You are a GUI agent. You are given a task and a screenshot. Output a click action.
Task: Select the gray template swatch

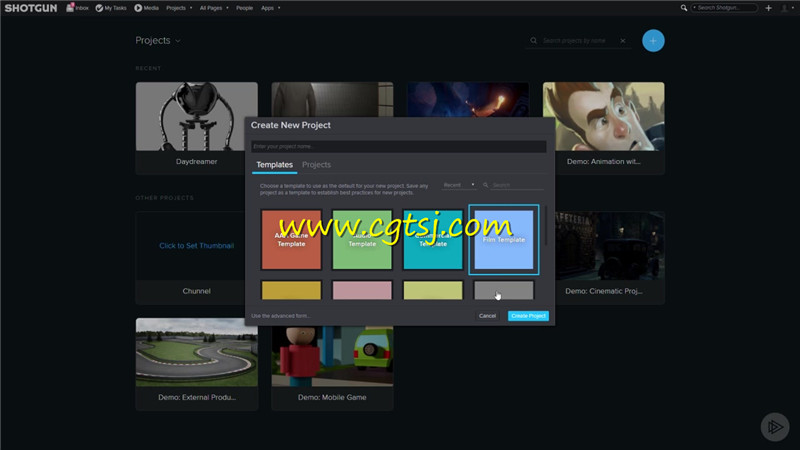point(504,290)
